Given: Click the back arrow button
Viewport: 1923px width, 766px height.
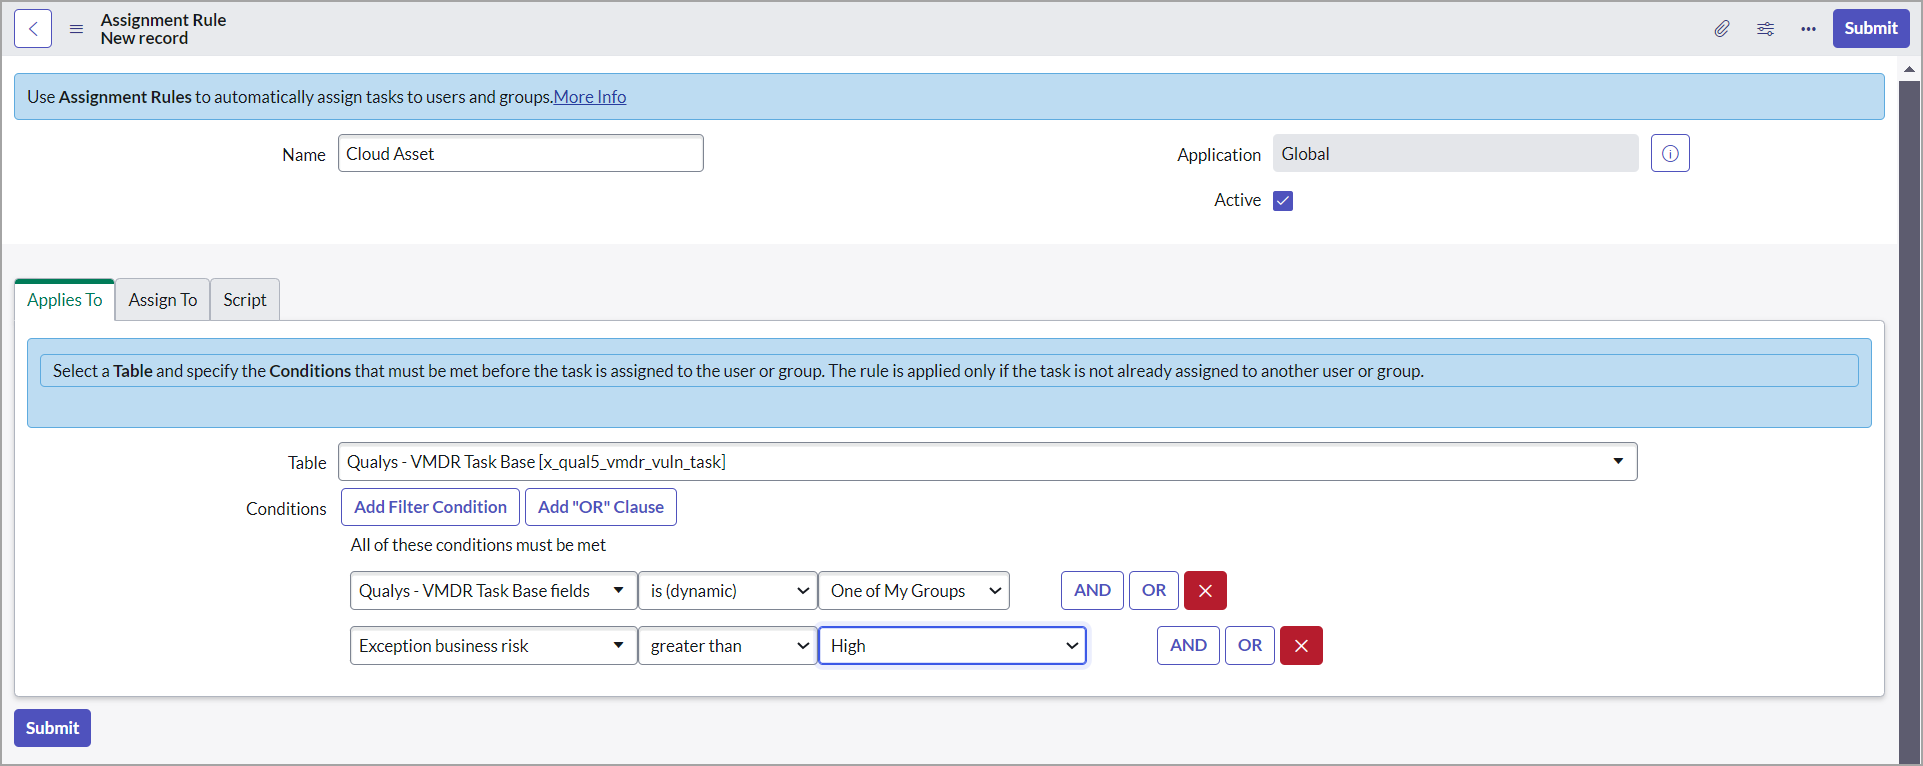Looking at the screenshot, I should coord(33,29).
